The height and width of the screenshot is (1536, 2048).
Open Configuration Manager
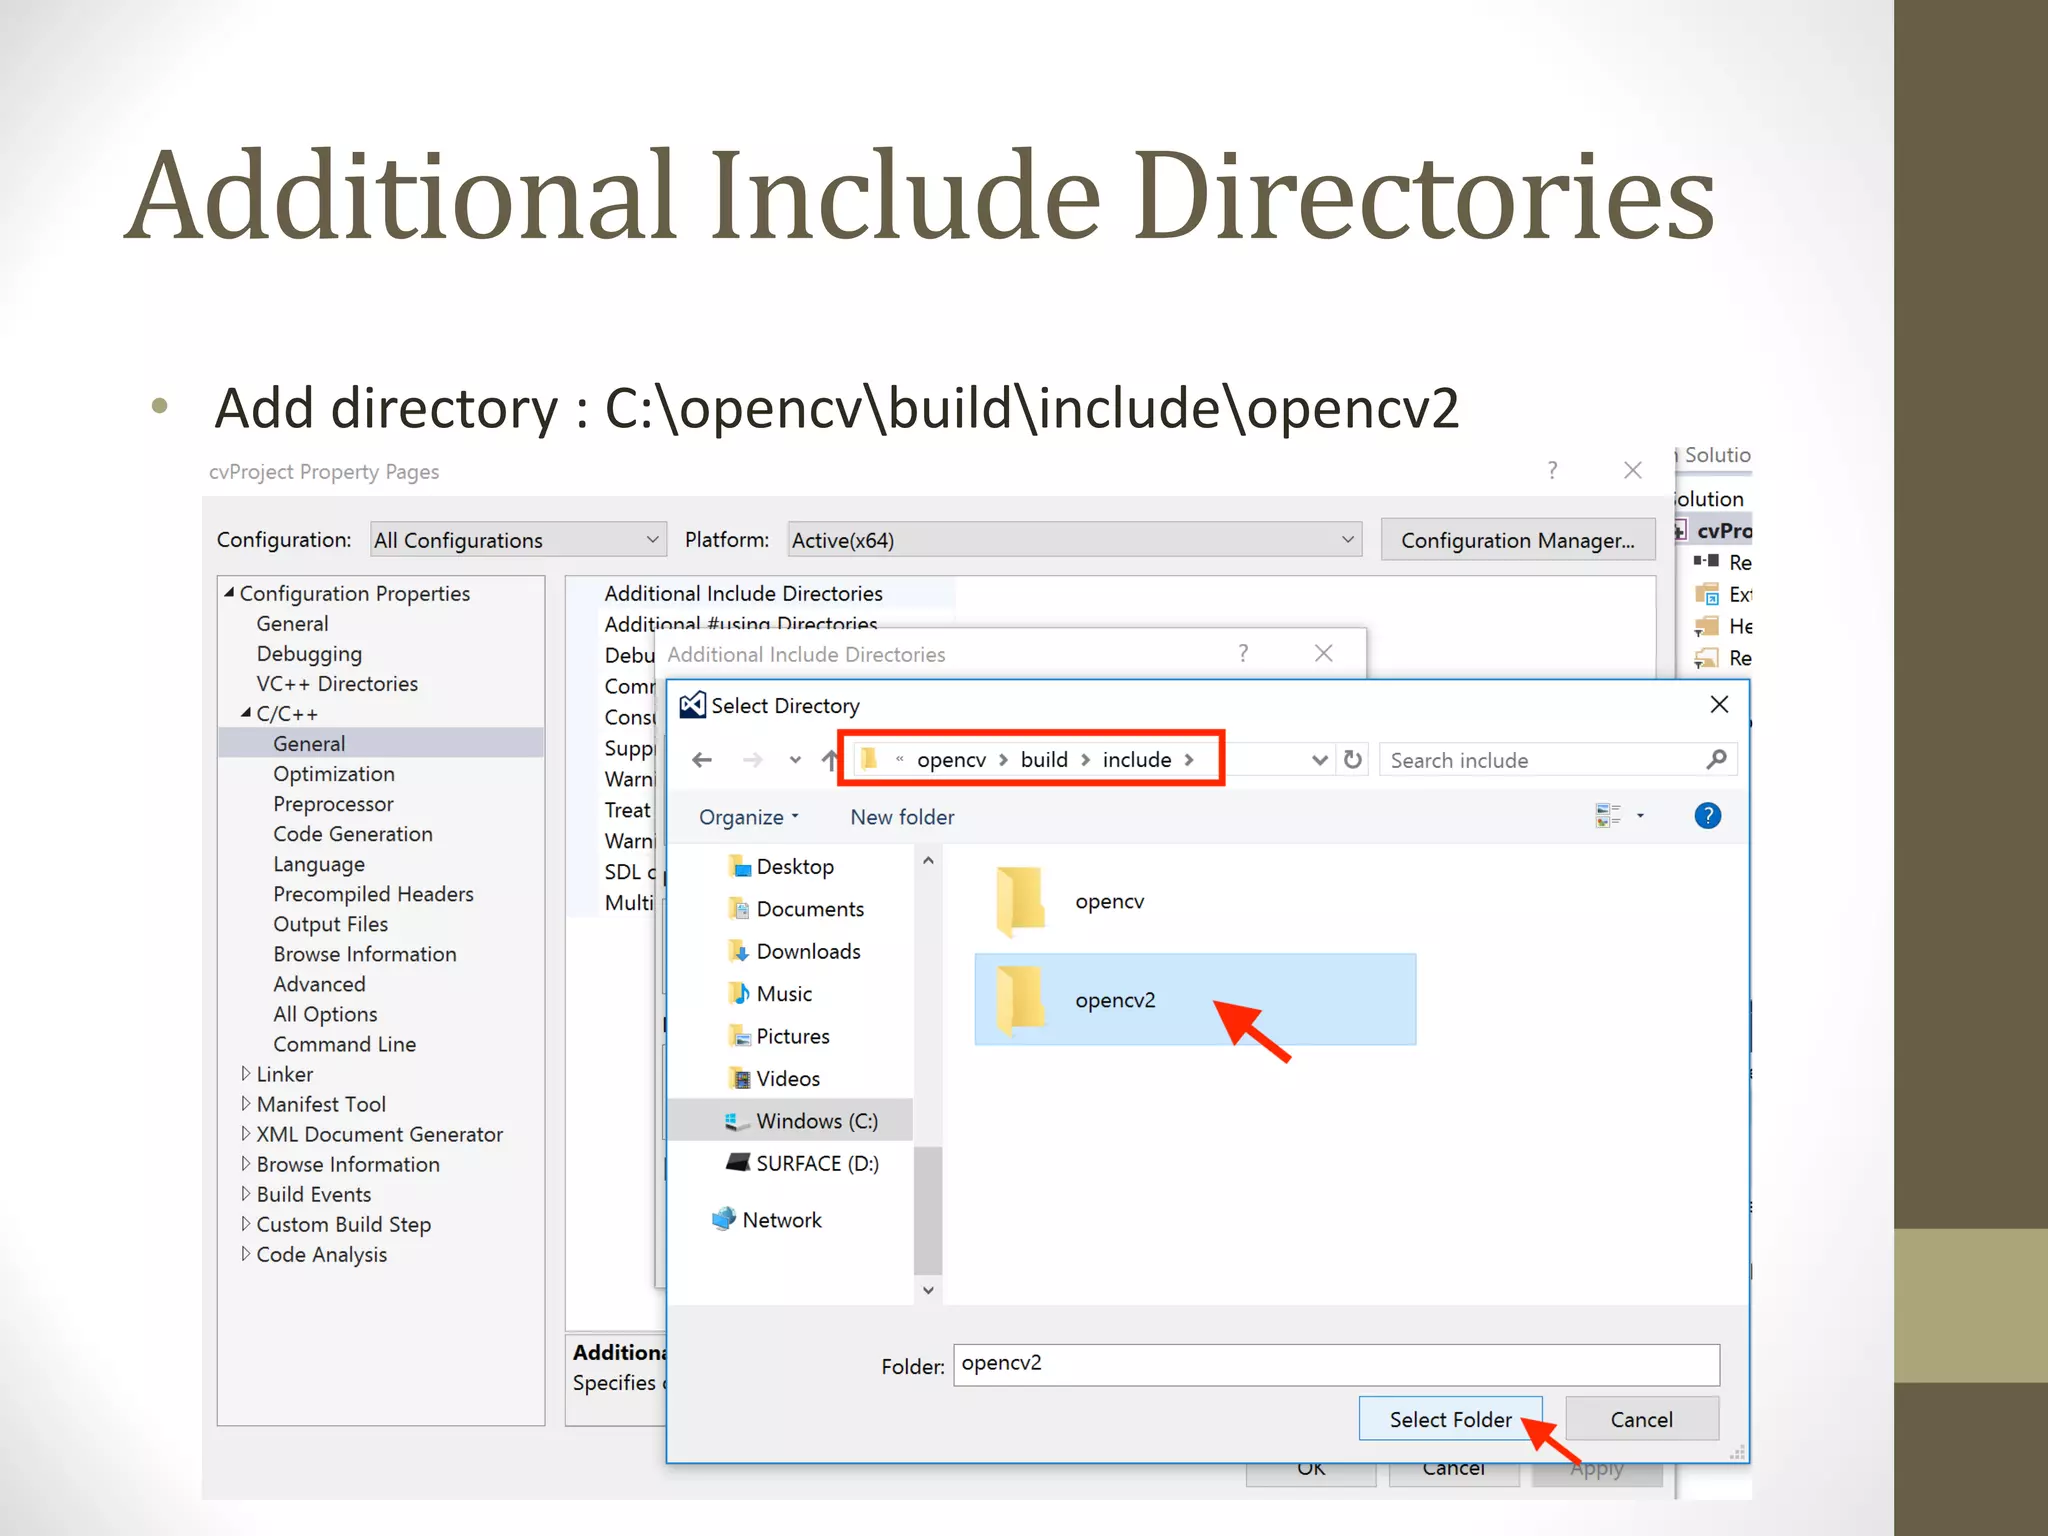point(1516,540)
